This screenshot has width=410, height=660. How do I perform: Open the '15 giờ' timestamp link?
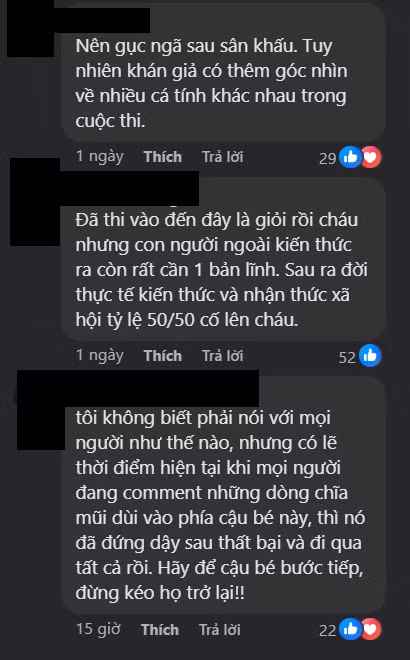[98, 629]
